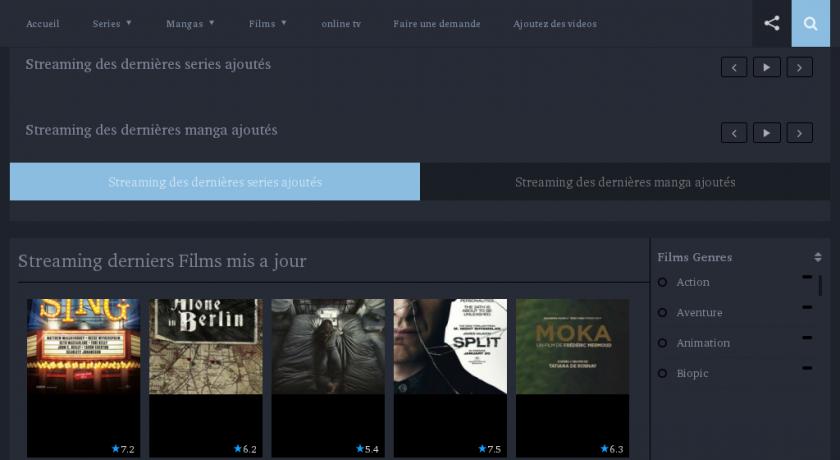Expand the Mangas dropdown menu
Image resolution: width=840 pixels, height=460 pixels.
190,24
